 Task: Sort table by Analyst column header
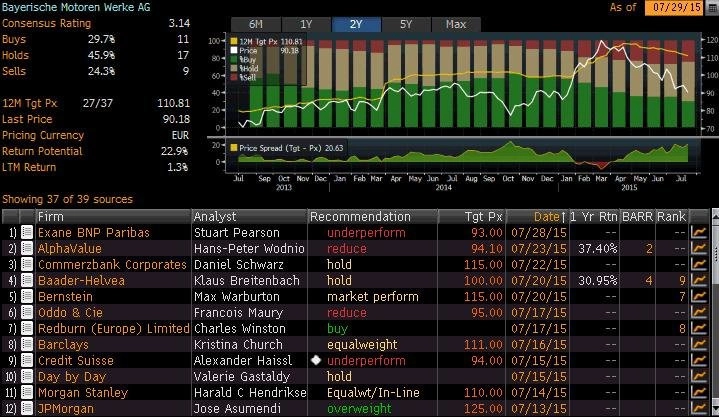point(249,217)
